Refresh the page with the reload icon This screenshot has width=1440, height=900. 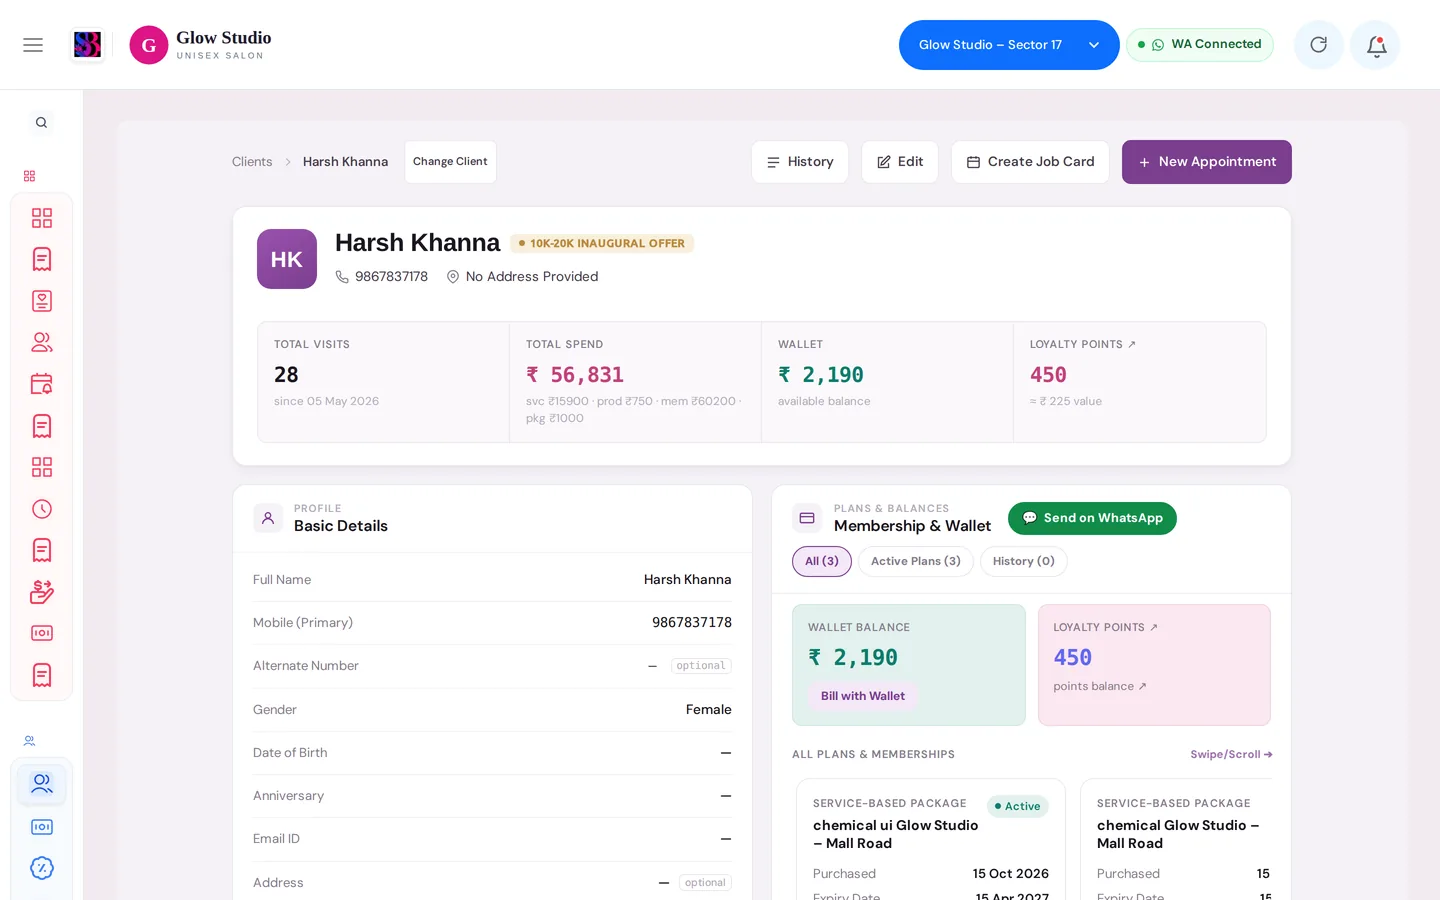click(x=1318, y=45)
